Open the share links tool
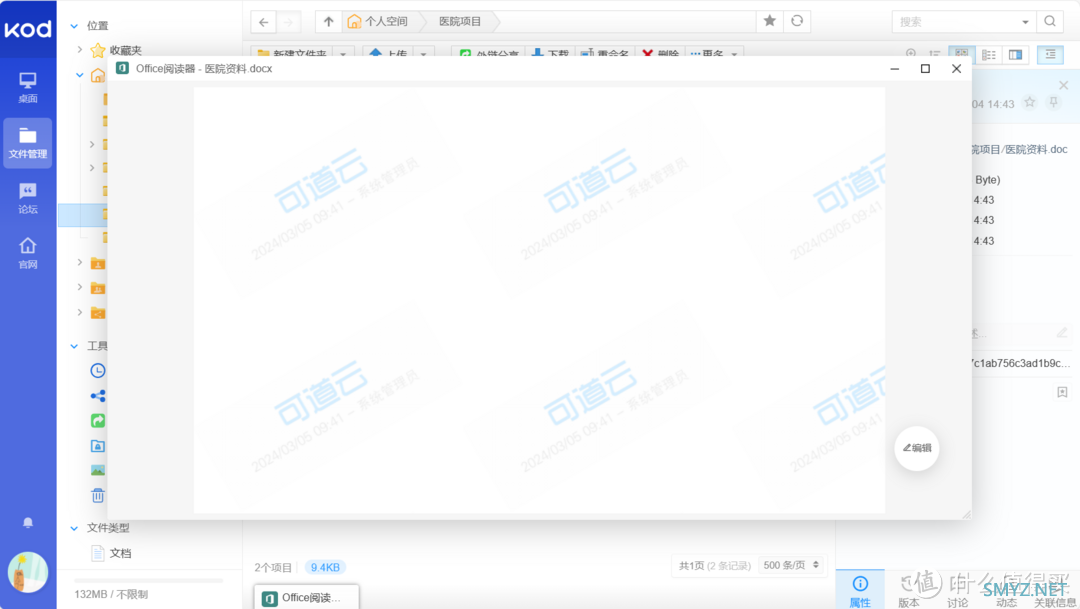 click(98, 395)
